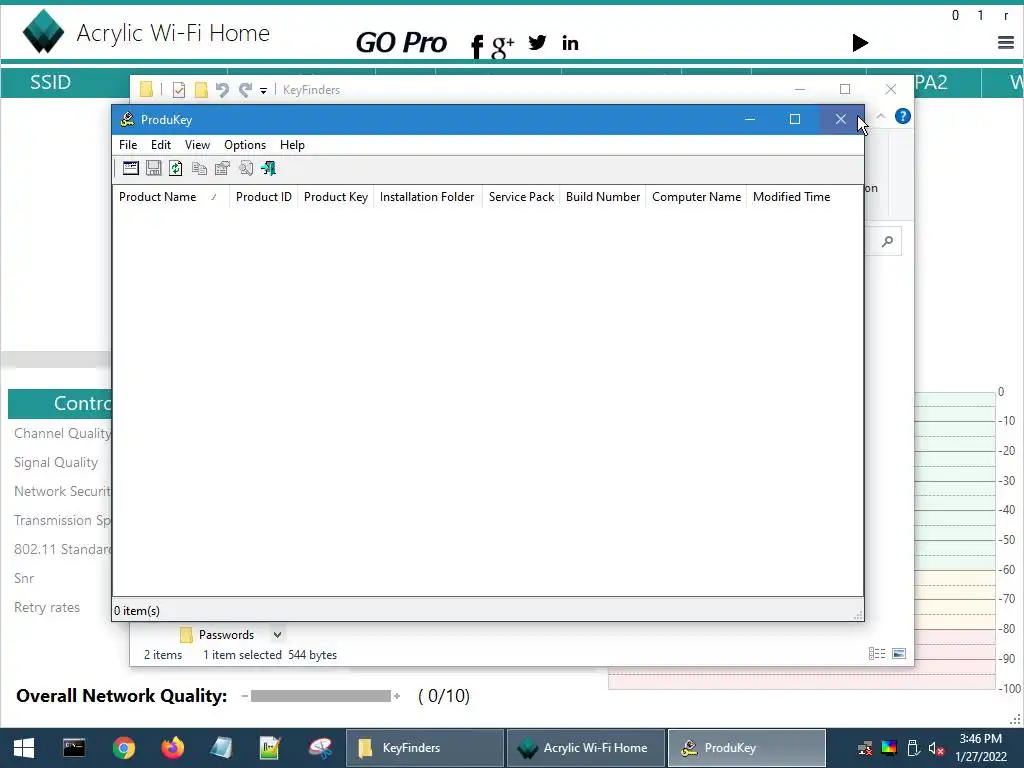This screenshot has width=1024, height=768.
Task: Click the GO Pro link
Action: (401, 43)
